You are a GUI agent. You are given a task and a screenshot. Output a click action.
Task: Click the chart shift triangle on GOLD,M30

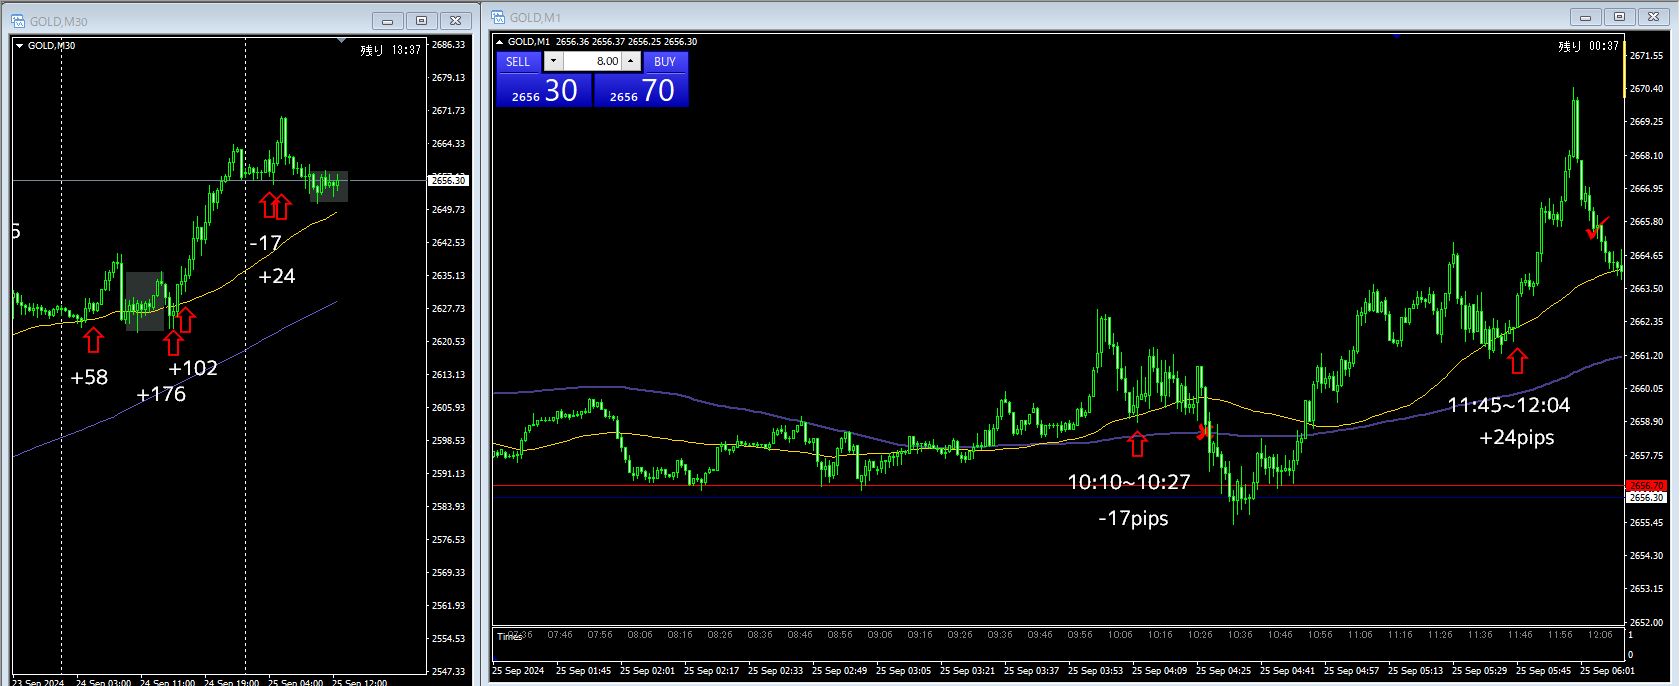point(342,41)
